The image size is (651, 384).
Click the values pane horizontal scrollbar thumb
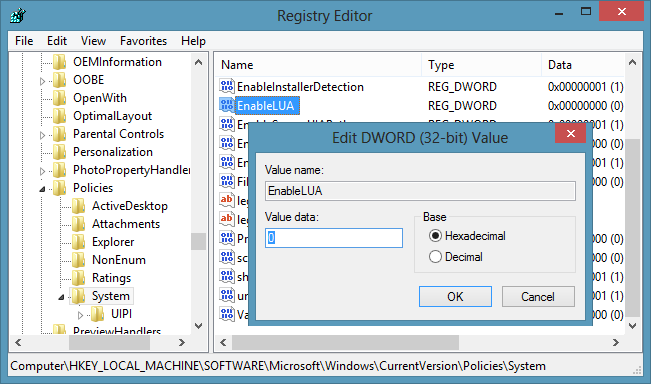tap(345, 342)
